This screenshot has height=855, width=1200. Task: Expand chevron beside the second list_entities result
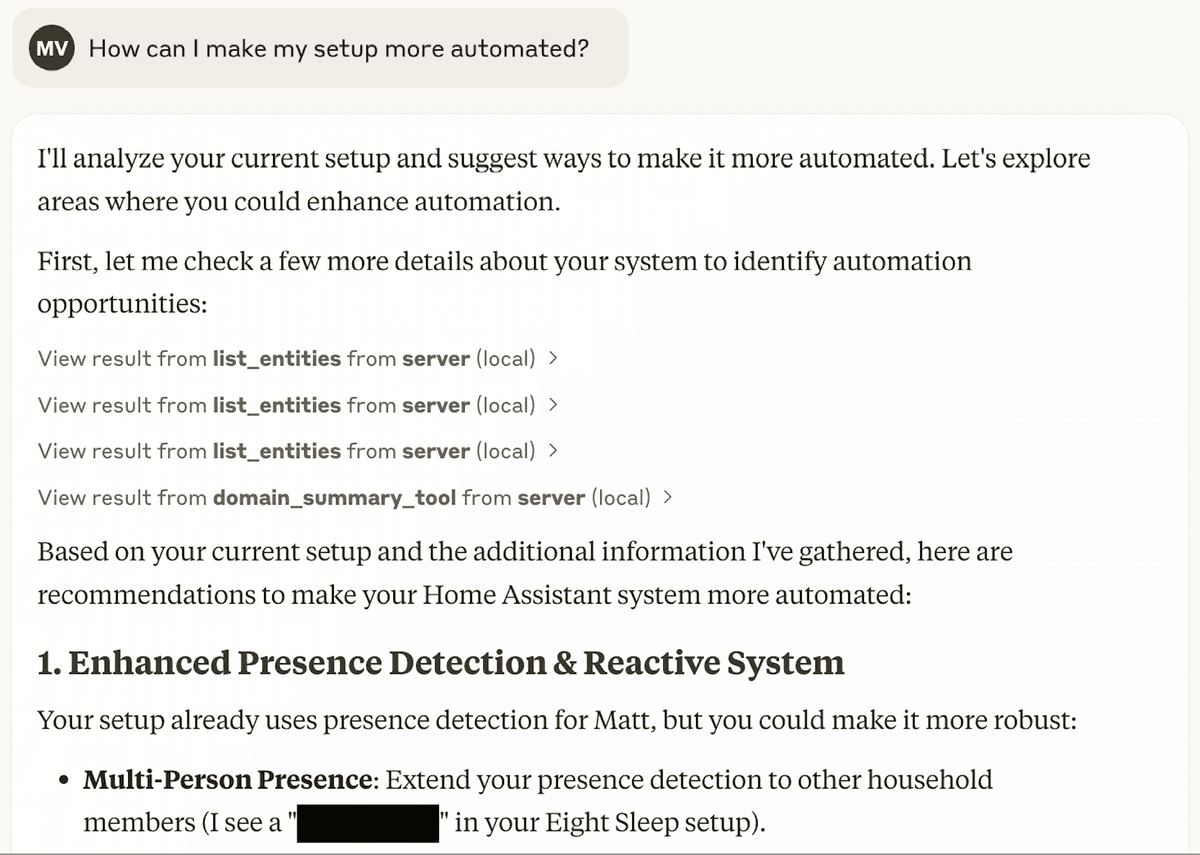553,405
